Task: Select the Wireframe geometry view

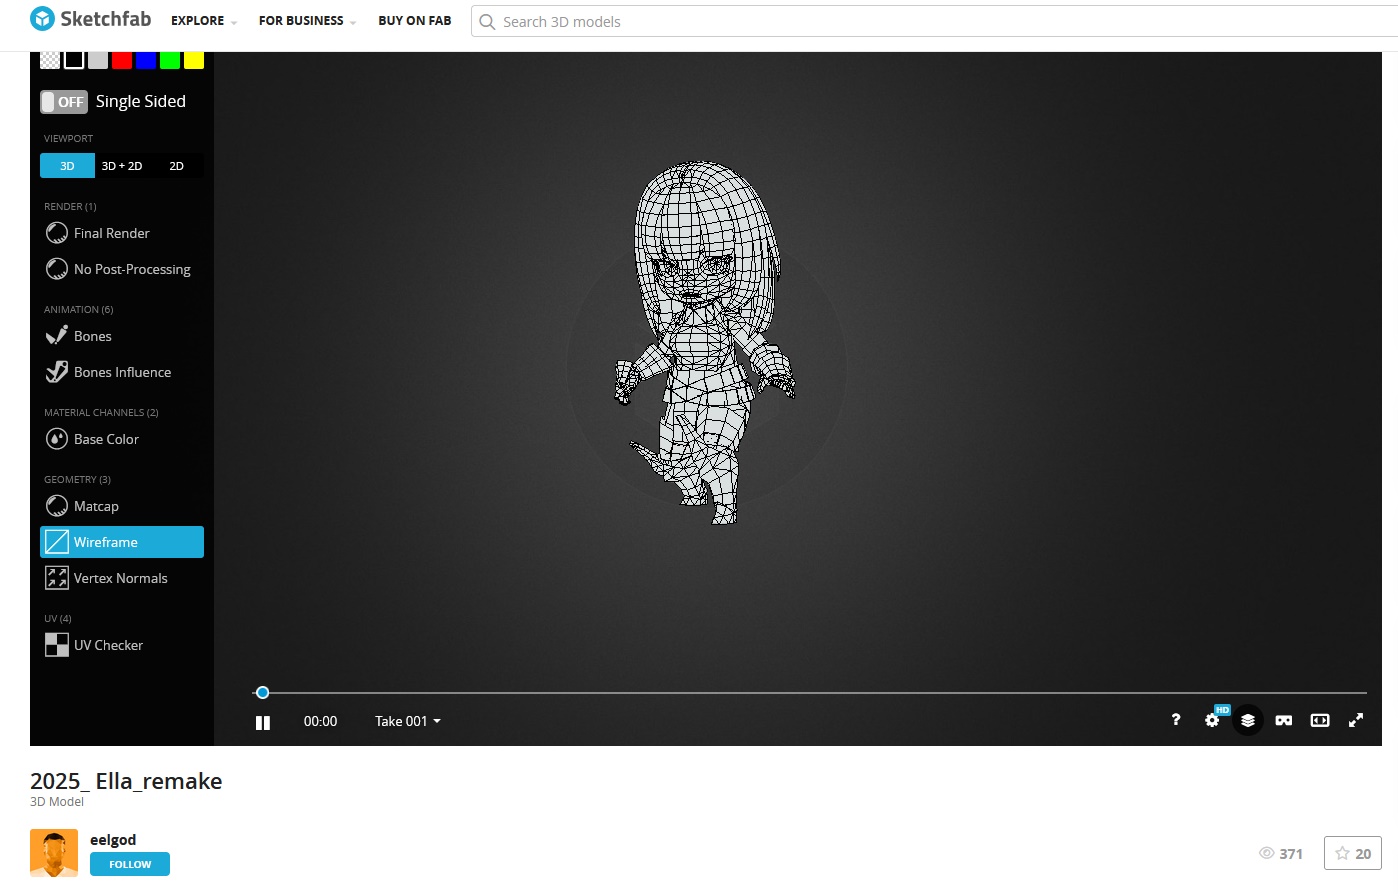Action: coord(122,542)
